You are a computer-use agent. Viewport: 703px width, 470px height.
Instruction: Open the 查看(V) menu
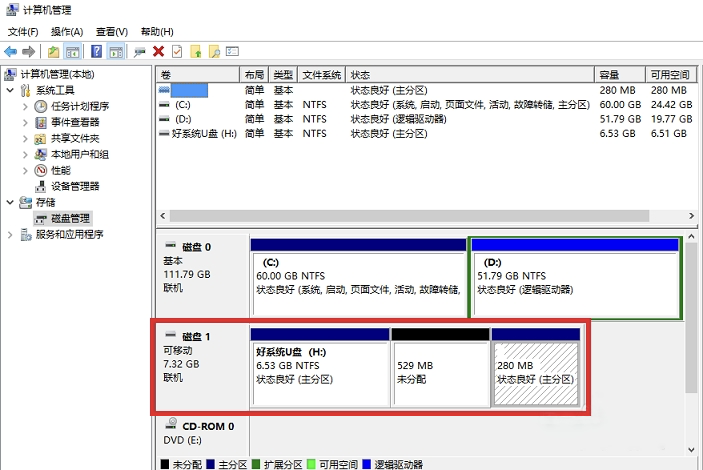coord(112,32)
